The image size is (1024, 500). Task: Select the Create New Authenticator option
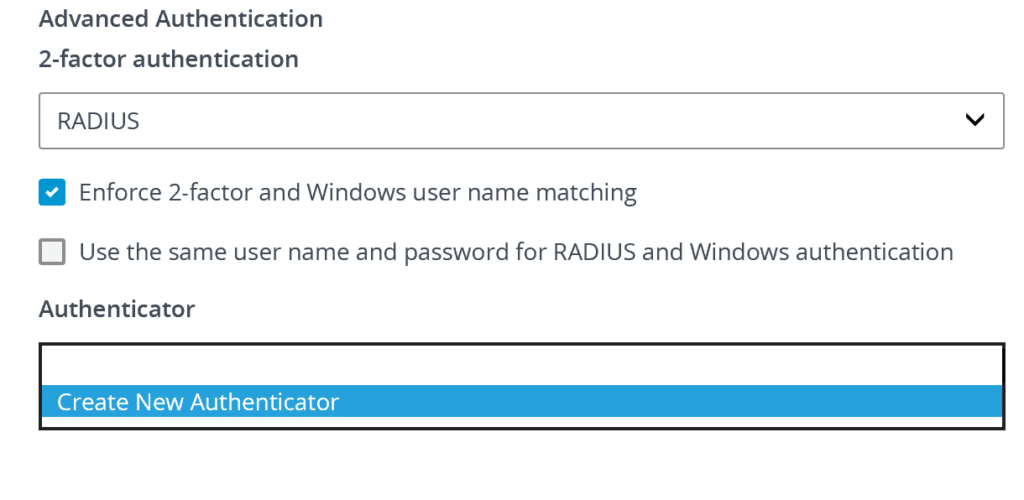click(198, 402)
